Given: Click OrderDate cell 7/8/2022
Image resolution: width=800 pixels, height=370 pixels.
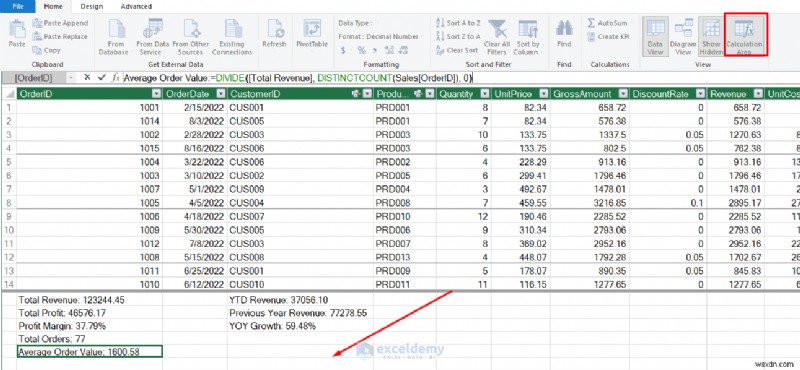Looking at the screenshot, I should [x=195, y=243].
